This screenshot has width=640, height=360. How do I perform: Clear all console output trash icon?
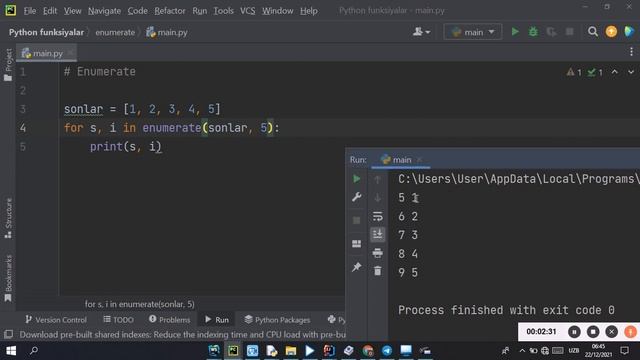tap(378, 271)
